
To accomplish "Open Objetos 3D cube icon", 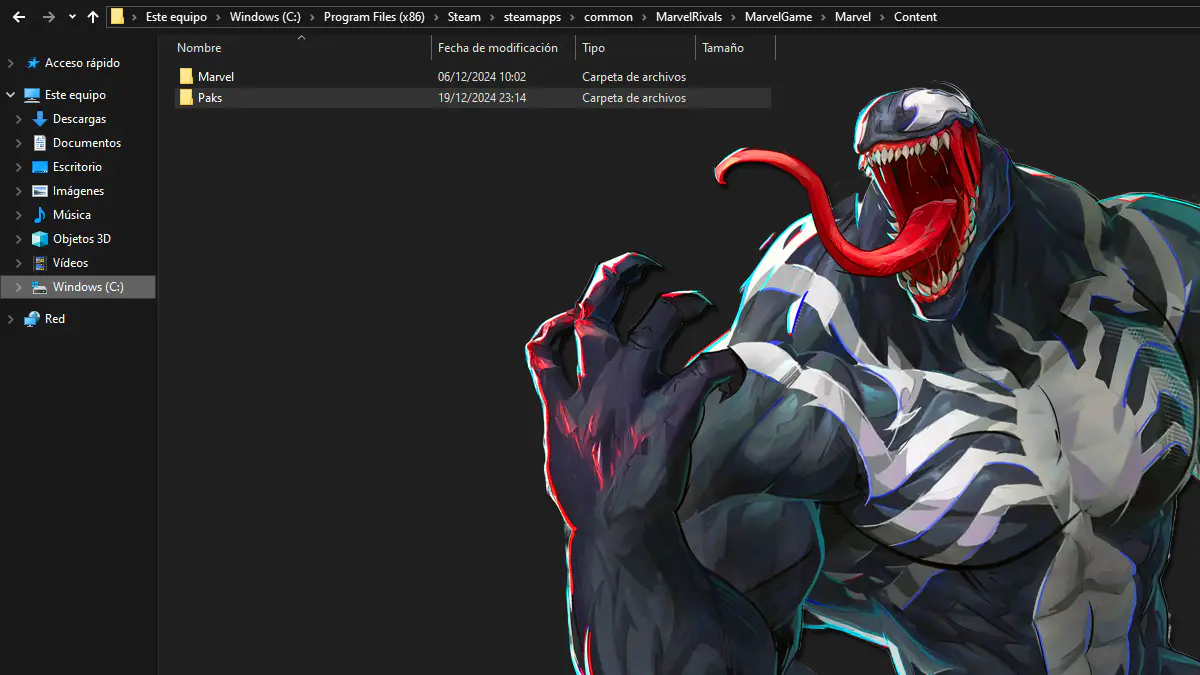I will pyautogui.click(x=40, y=239).
